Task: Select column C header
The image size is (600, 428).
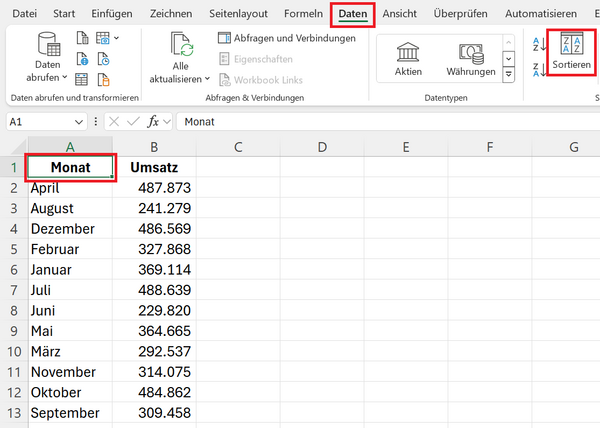Action: [x=238, y=147]
